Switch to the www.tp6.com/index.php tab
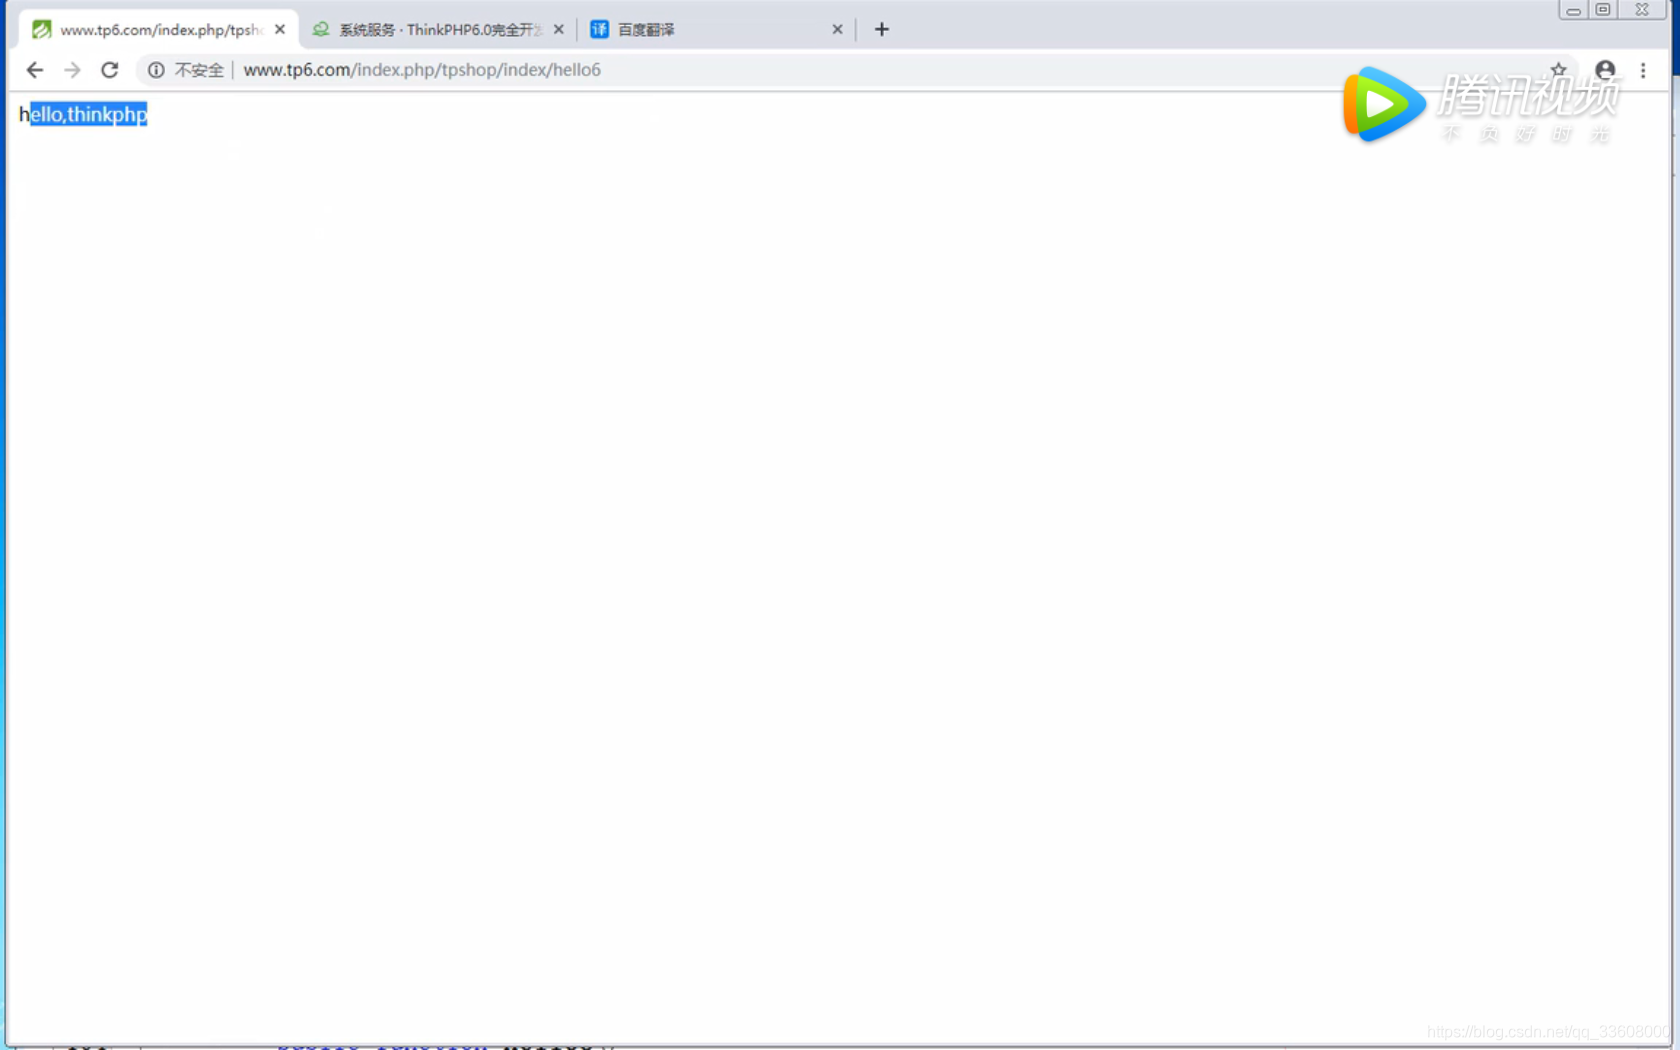The width and height of the screenshot is (1680, 1050). (x=158, y=30)
